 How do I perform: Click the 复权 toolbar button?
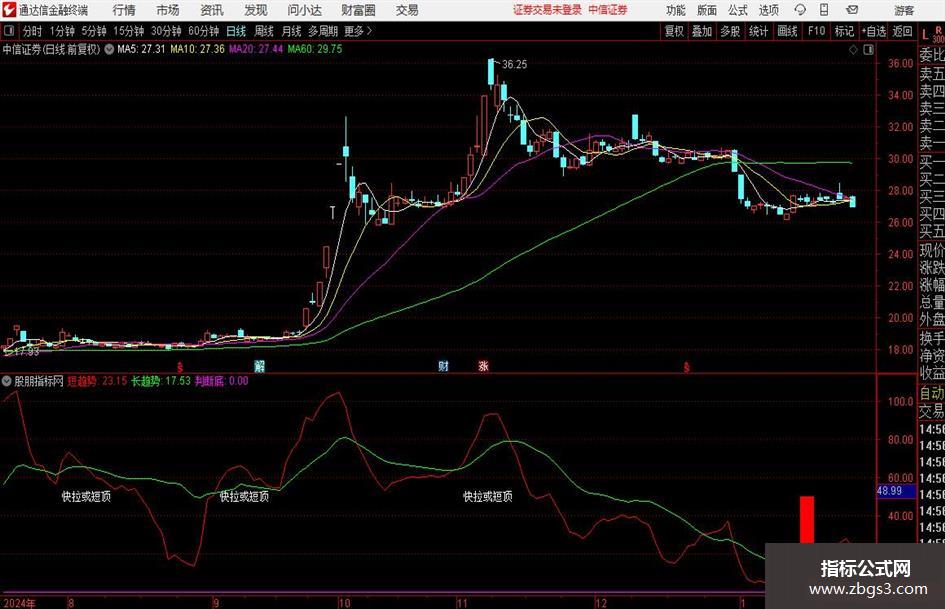(x=674, y=31)
